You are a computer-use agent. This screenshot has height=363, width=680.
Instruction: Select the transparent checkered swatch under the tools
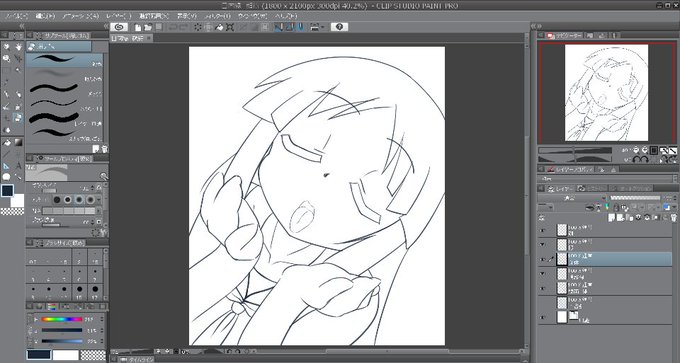coord(12,211)
